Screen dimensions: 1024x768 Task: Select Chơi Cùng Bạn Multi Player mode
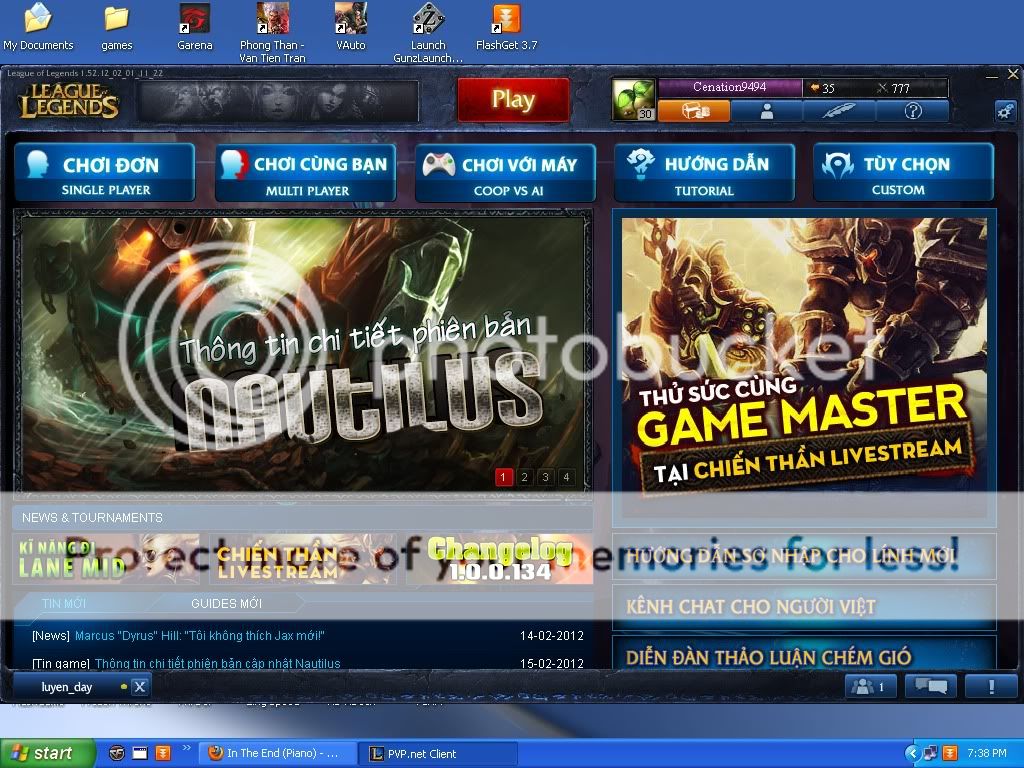pos(306,172)
